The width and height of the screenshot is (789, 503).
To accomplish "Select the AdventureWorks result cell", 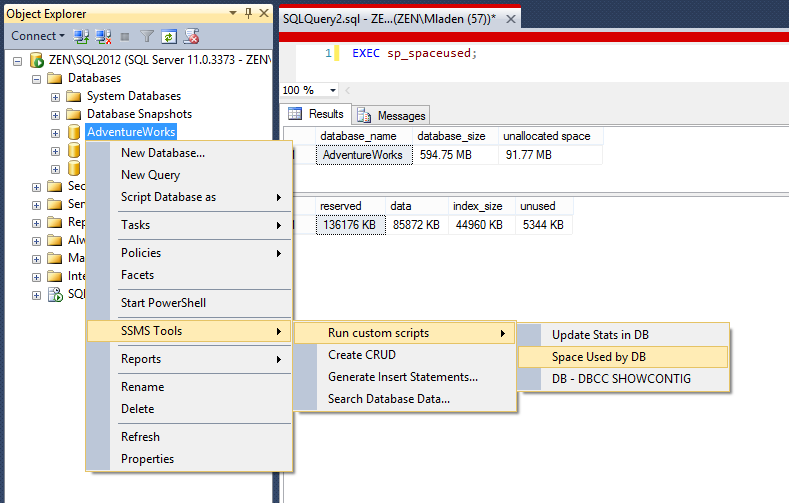I will (x=364, y=155).
